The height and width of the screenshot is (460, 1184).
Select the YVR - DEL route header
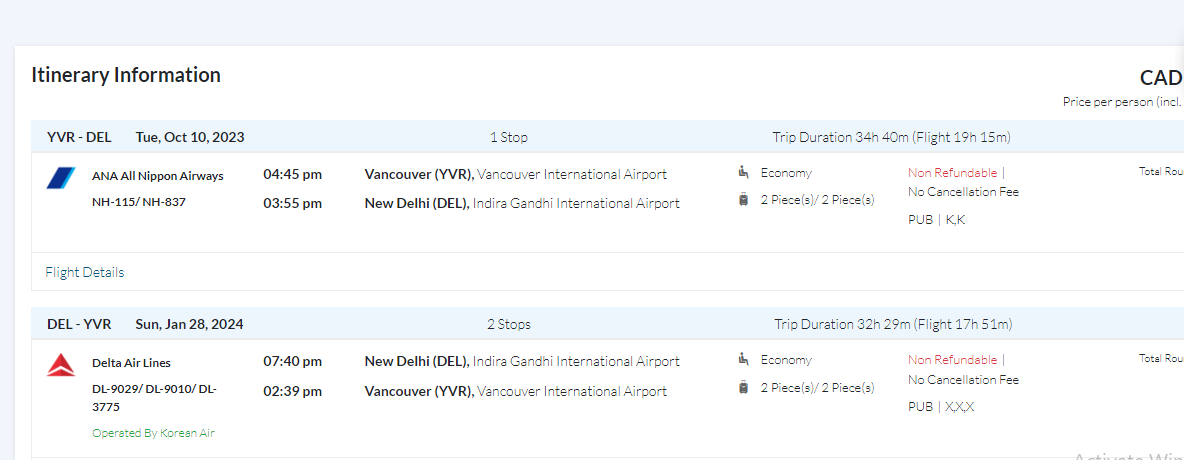tap(79, 137)
